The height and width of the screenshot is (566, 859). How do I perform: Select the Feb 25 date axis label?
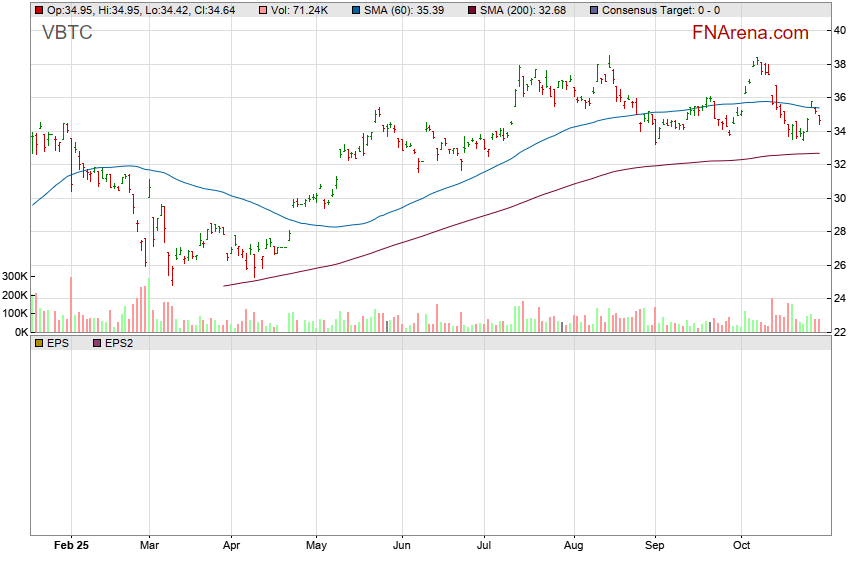(x=71, y=547)
